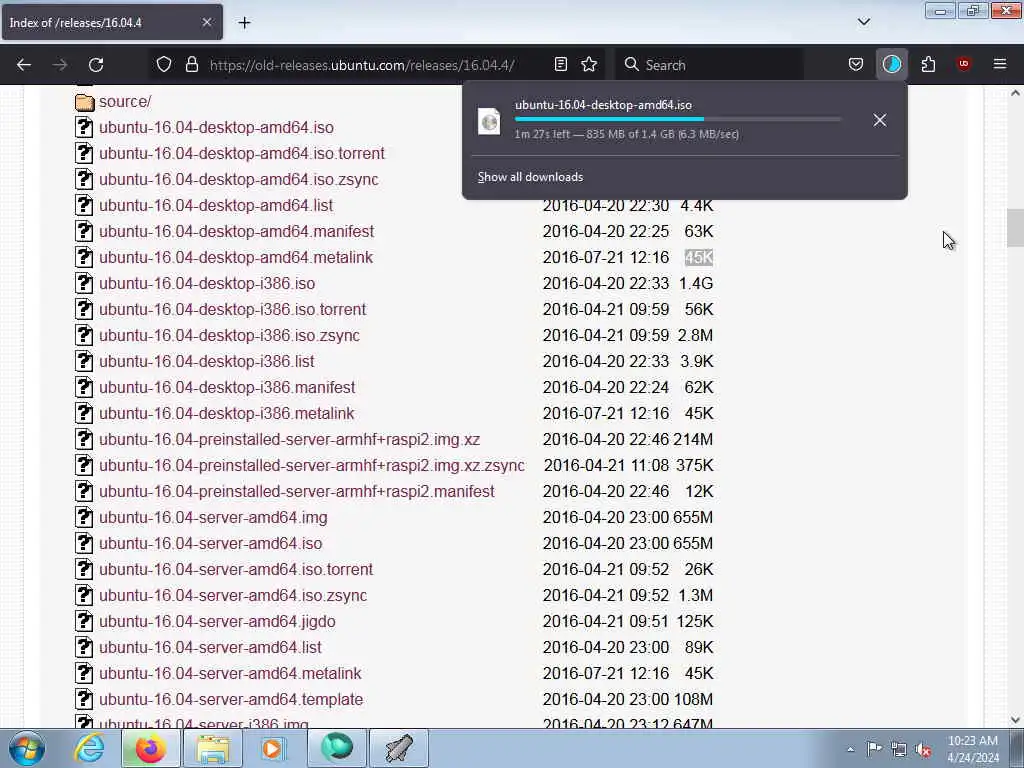The height and width of the screenshot is (768, 1024).
Task: Open ubuntu-16.04-desktop-i386.iso.zsync link
Action: [229, 336]
